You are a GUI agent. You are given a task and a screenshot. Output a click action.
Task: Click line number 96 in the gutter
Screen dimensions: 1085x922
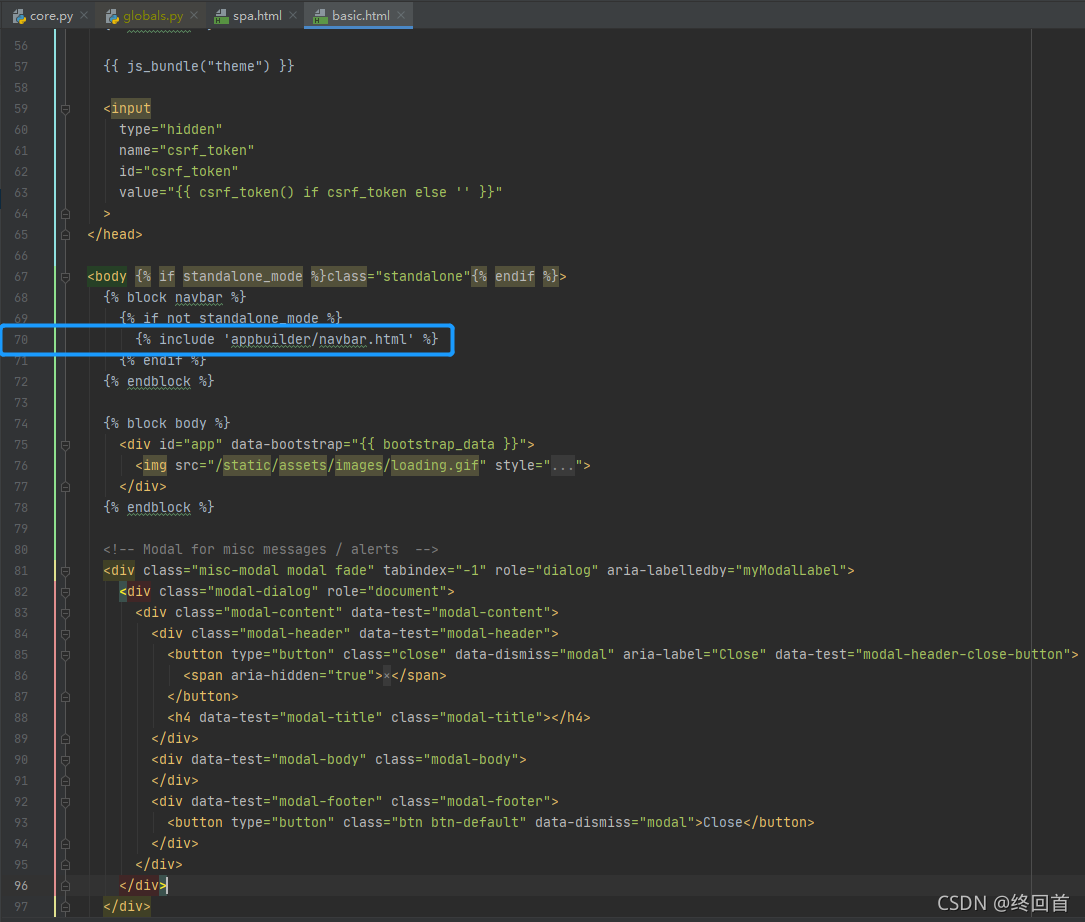[21, 885]
